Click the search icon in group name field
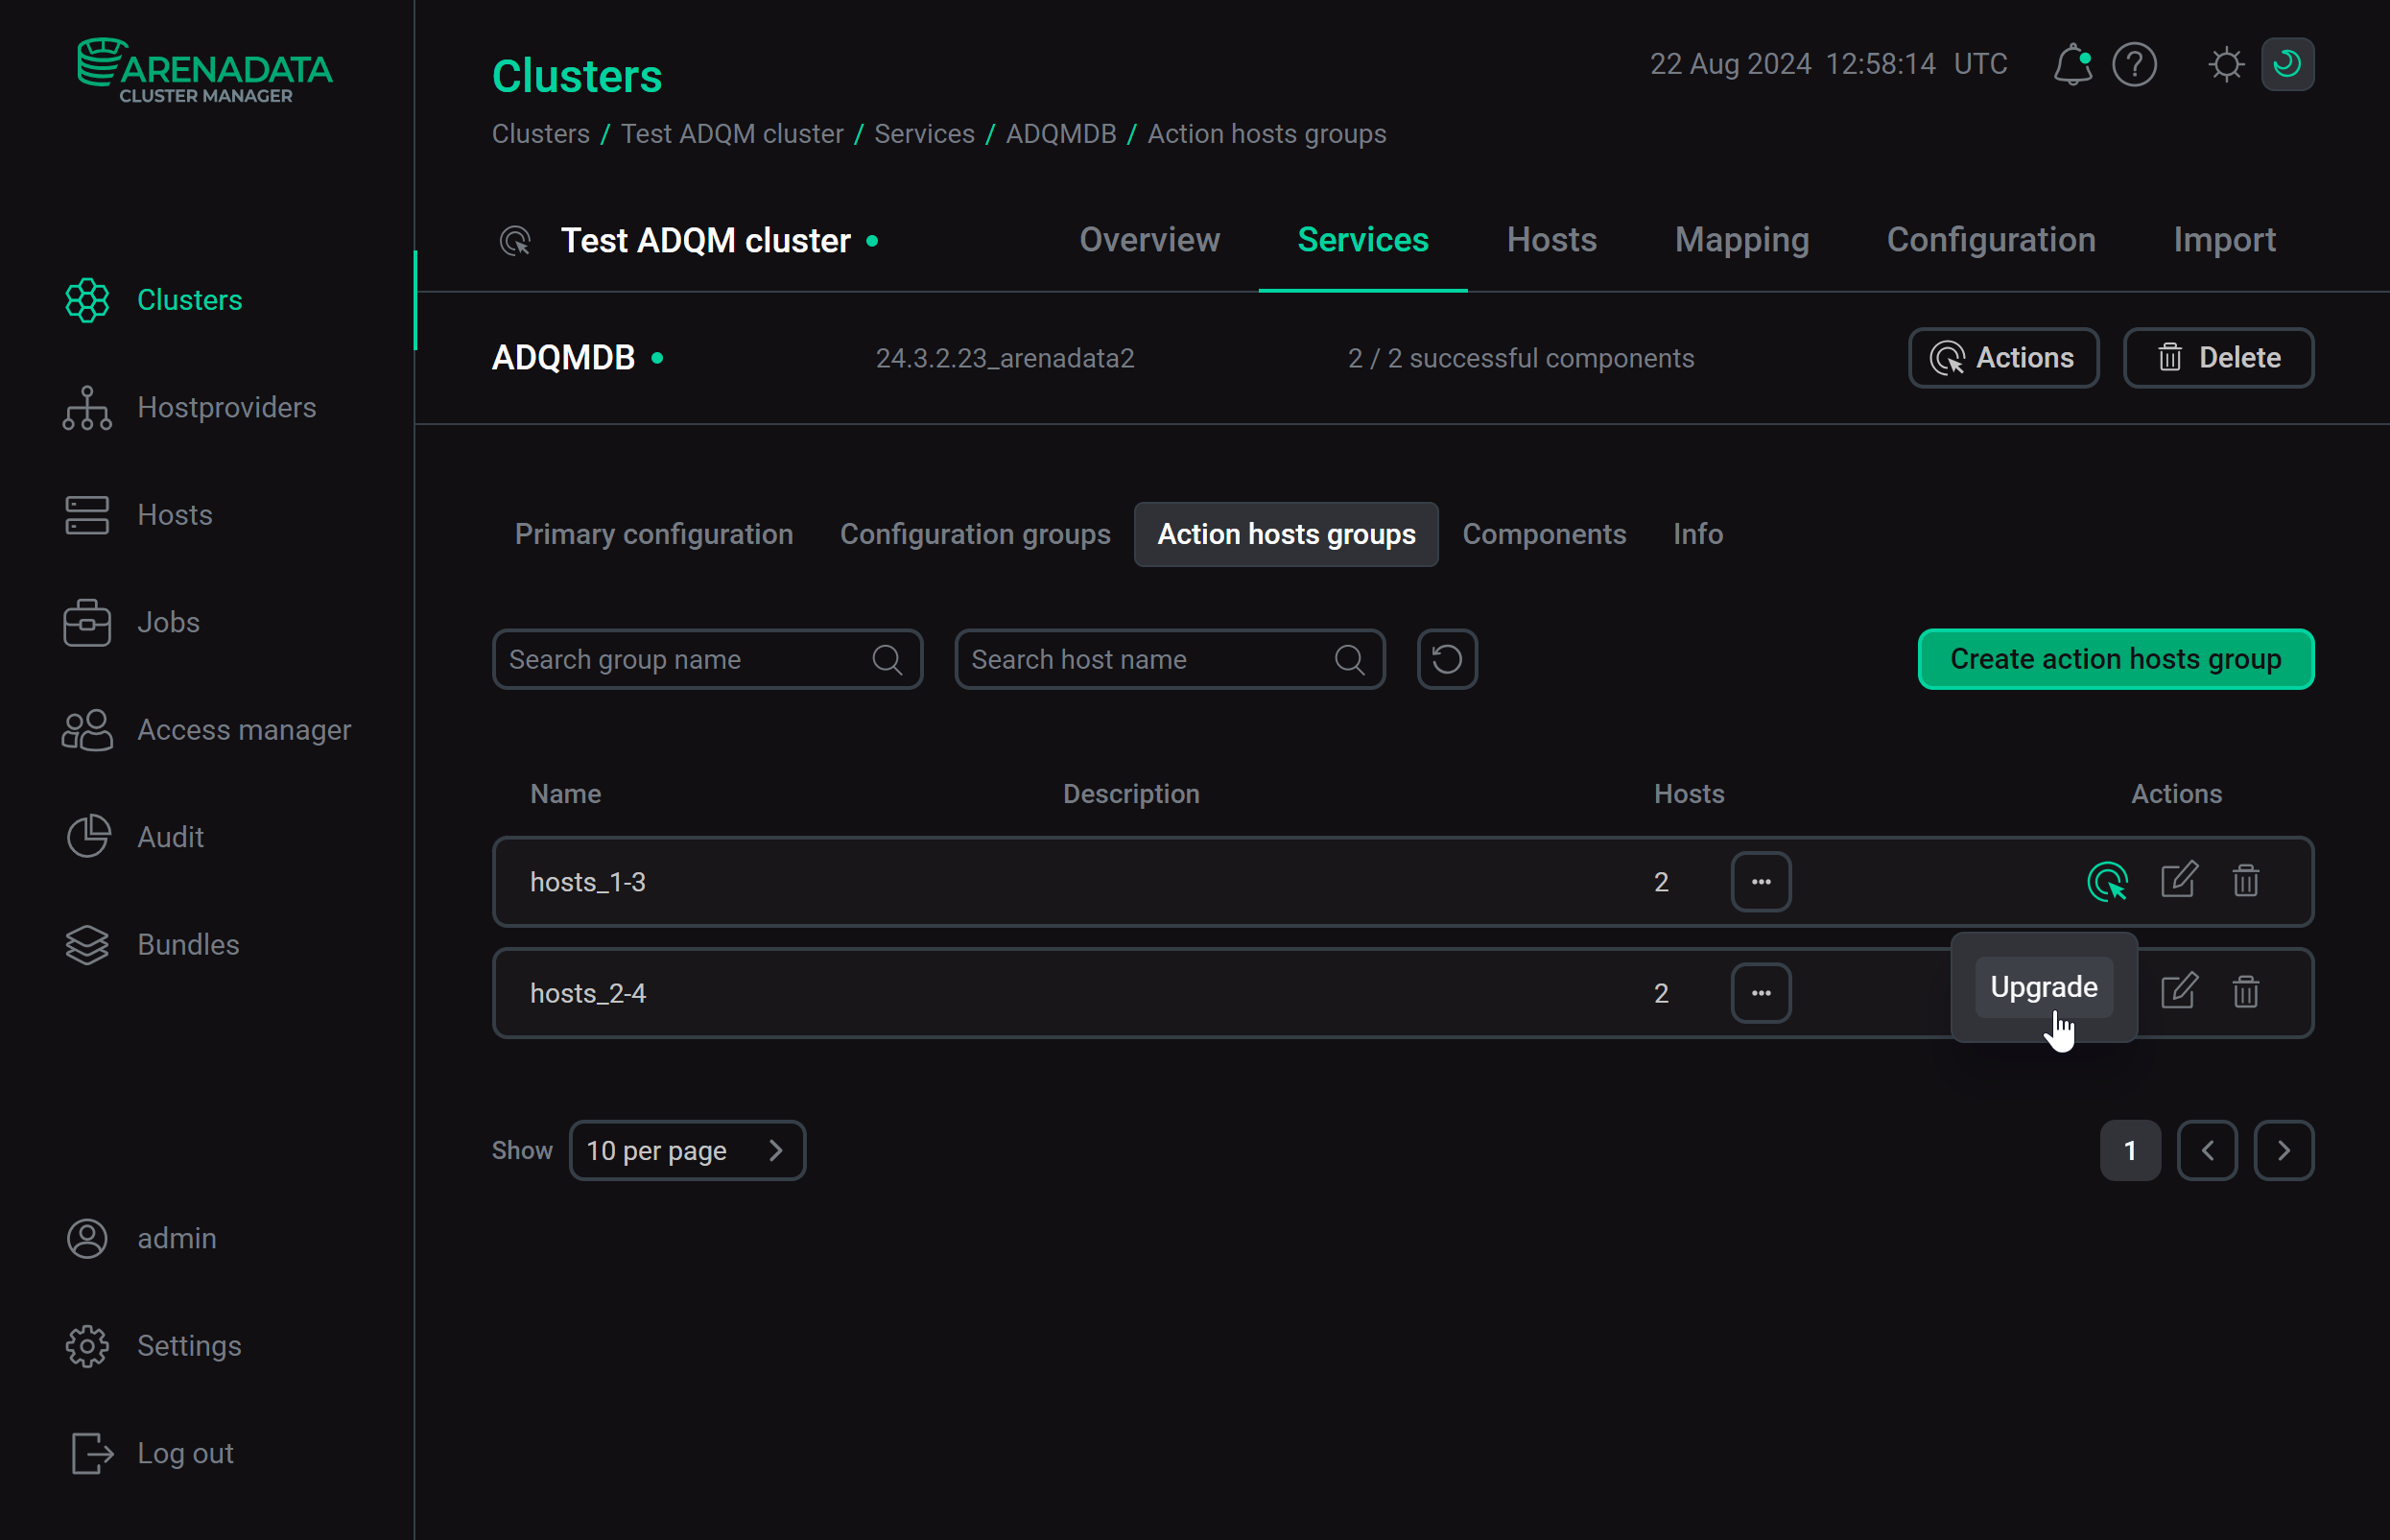 (887, 659)
